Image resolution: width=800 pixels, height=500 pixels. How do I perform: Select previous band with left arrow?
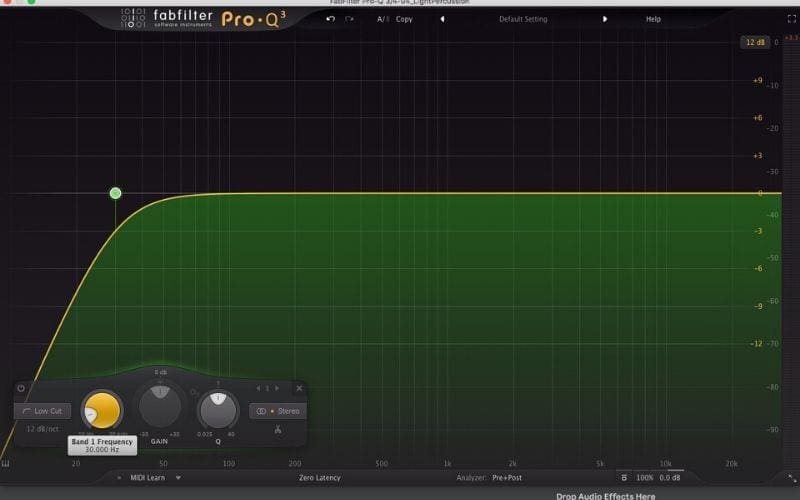[258, 388]
